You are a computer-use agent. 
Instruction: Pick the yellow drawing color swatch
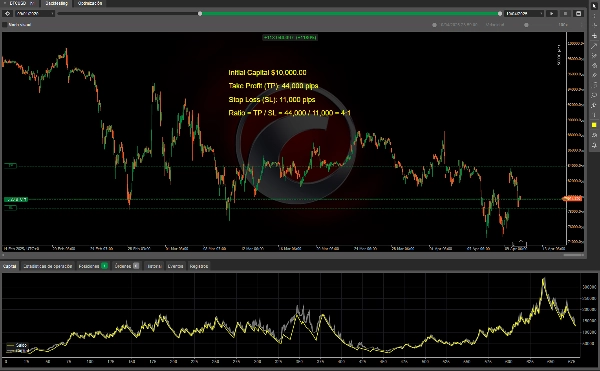(594, 125)
